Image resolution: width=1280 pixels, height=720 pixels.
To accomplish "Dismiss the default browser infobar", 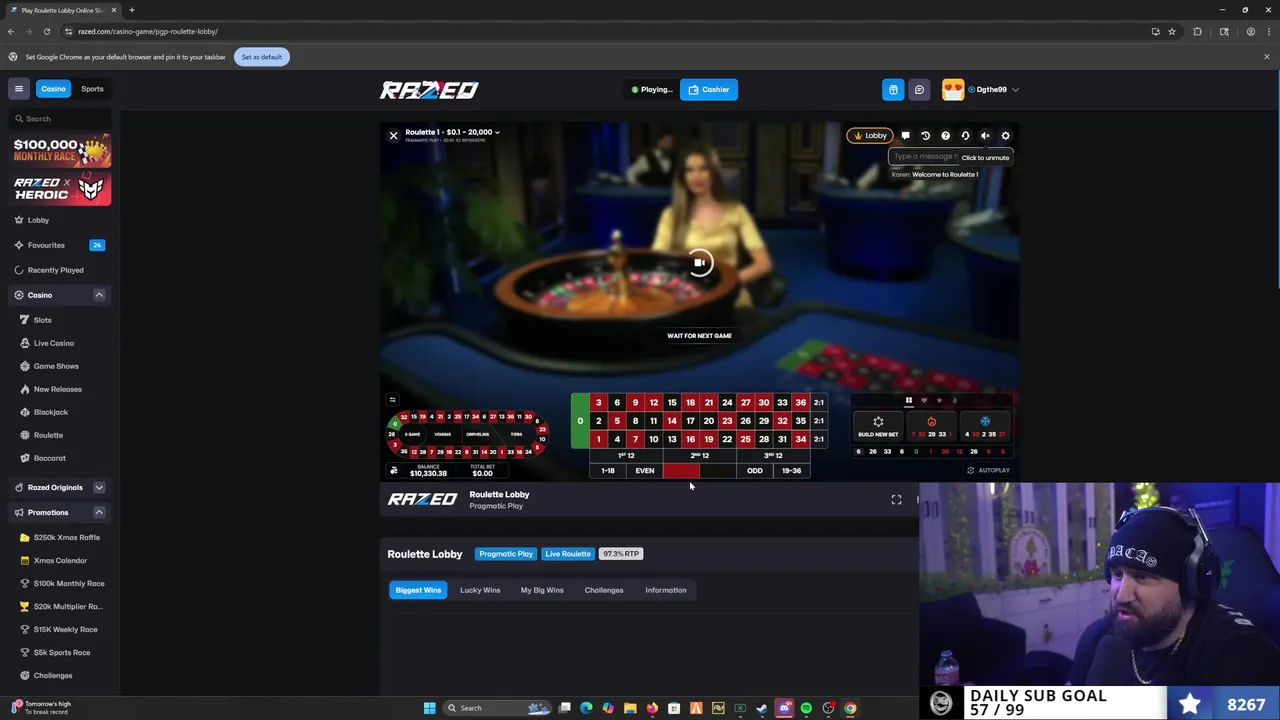I will pos(1266,57).
